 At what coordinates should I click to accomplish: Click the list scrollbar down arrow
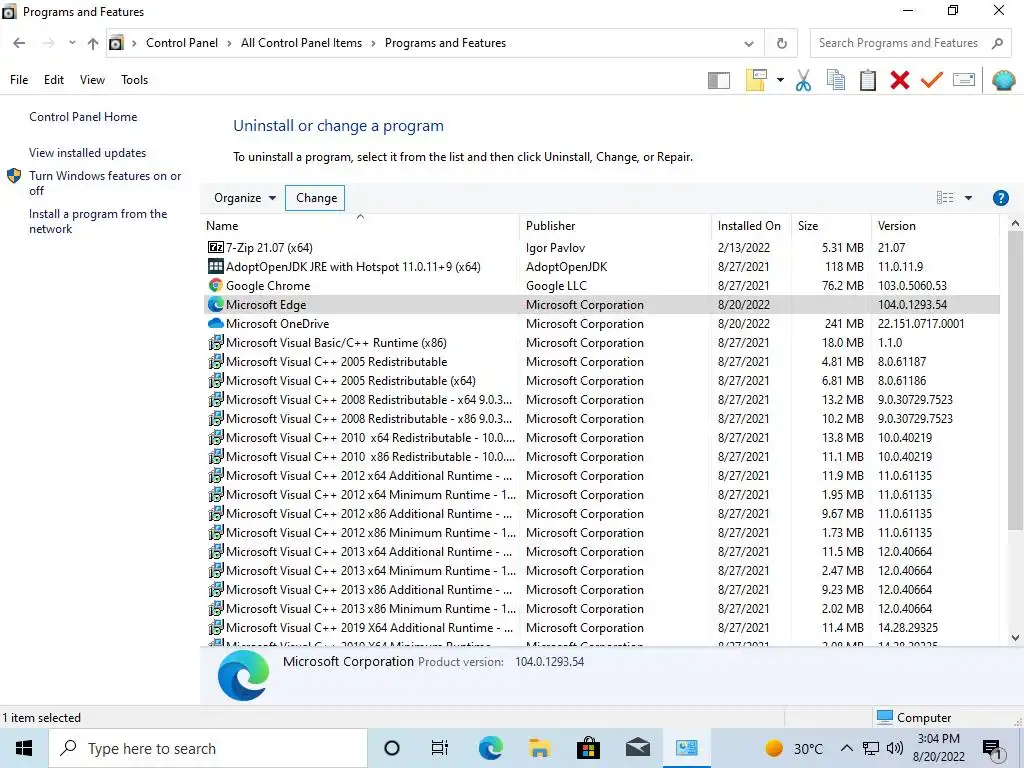tap(1015, 638)
